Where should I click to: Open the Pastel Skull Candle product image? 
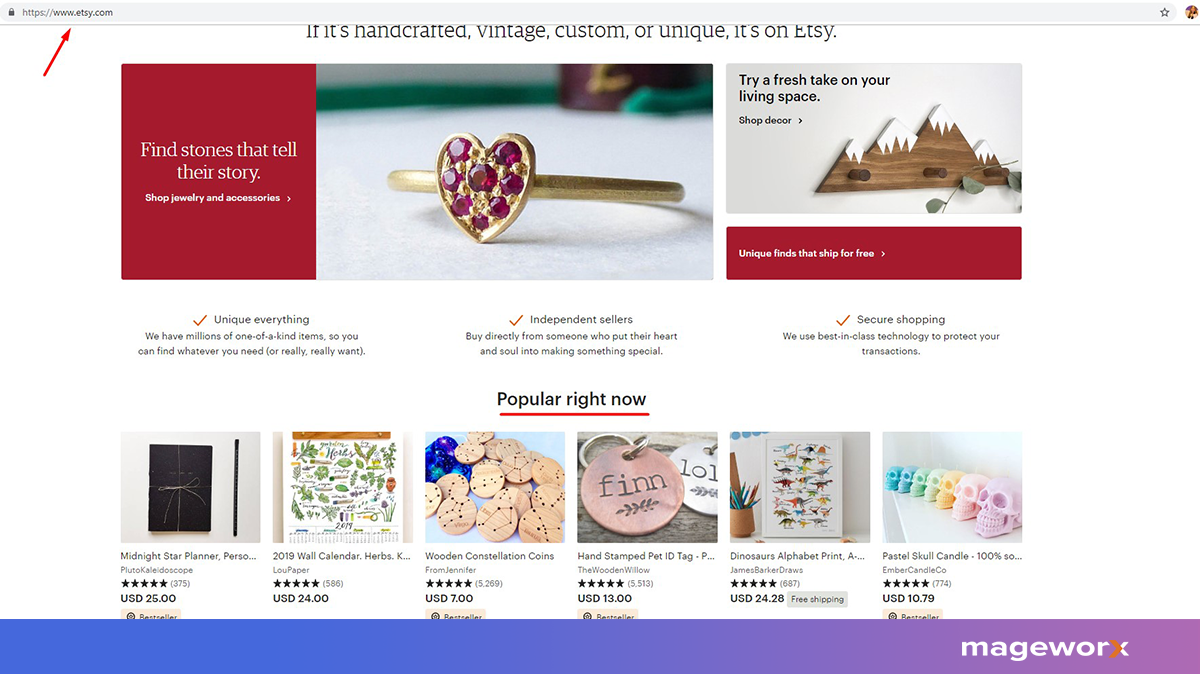[952, 487]
